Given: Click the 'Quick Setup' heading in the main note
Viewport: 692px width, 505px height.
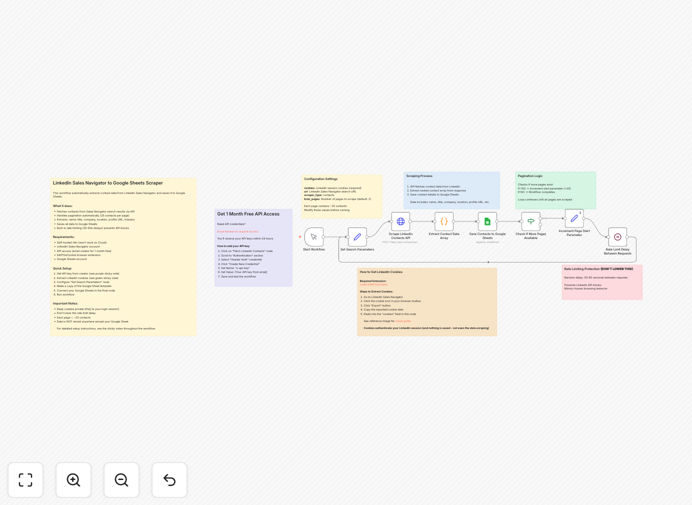Looking at the screenshot, I should click(62, 268).
